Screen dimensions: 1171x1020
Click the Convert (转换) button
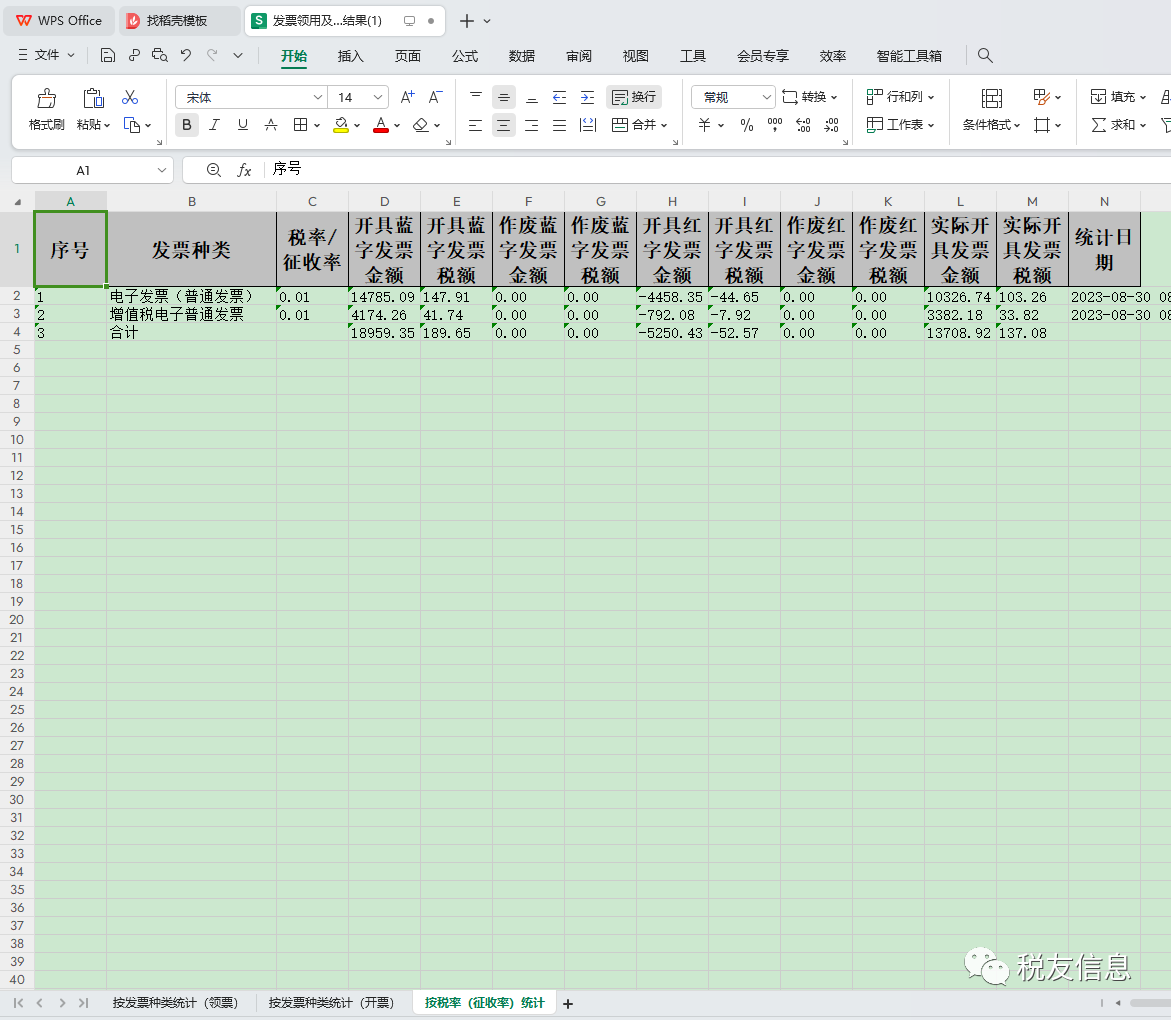point(810,97)
